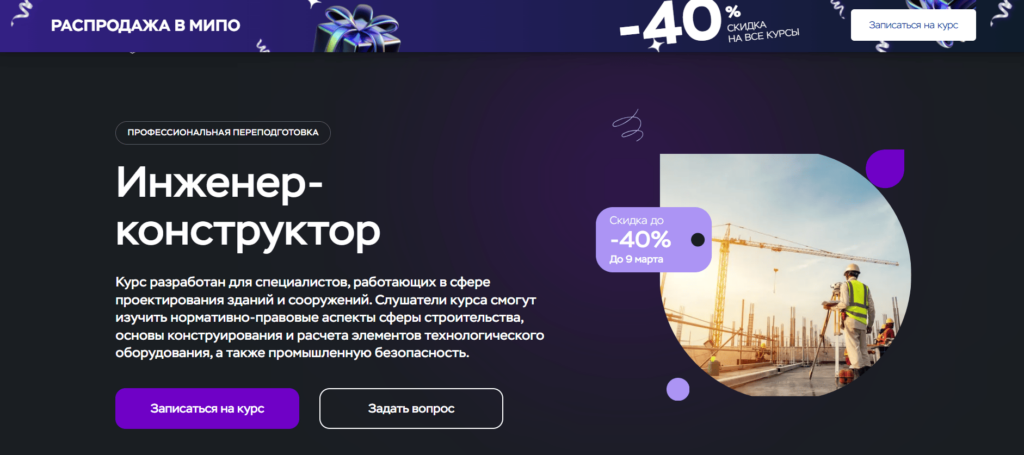Open the "Скидка до -40%" discount tag
The height and width of the screenshot is (455, 1024).
[654, 240]
